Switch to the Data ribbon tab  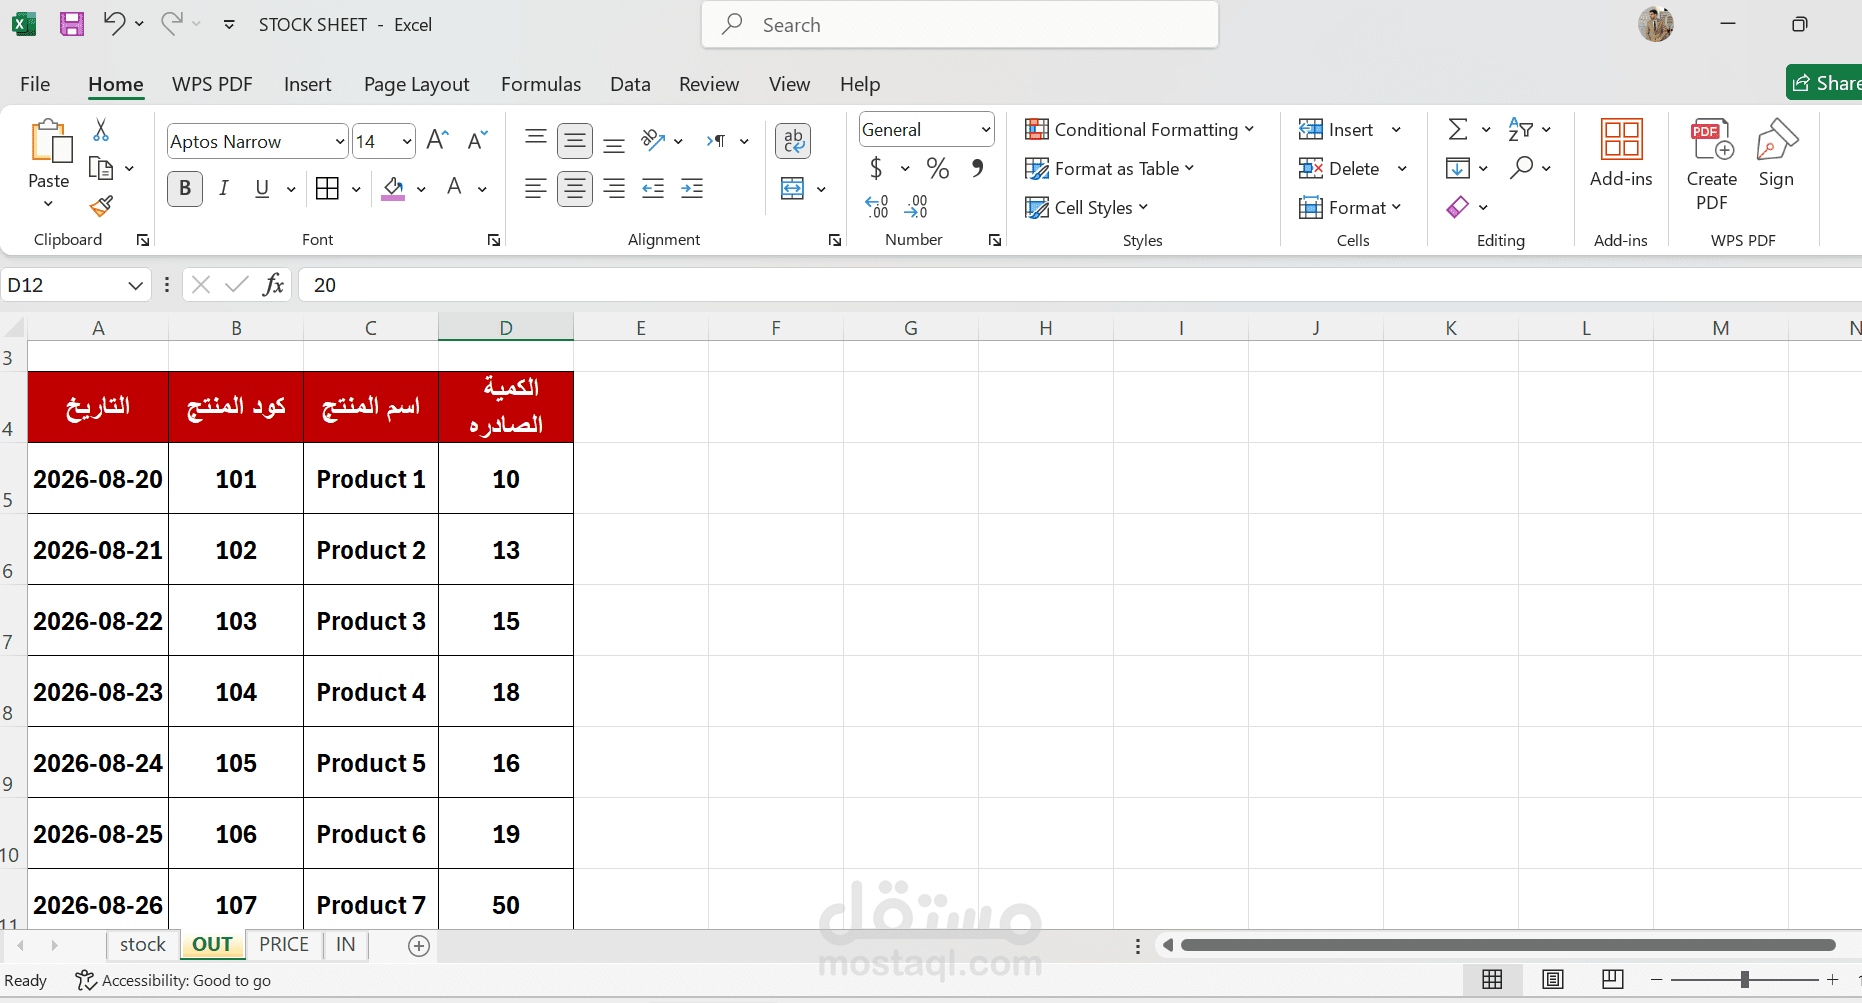pos(630,84)
